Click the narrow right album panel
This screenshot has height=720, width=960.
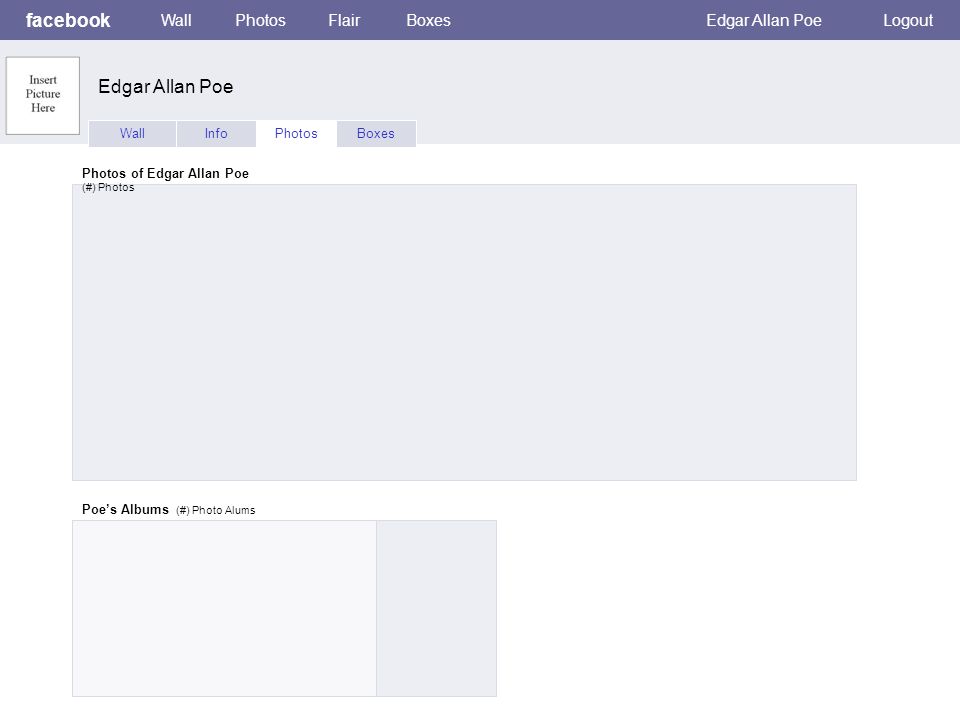(x=437, y=609)
